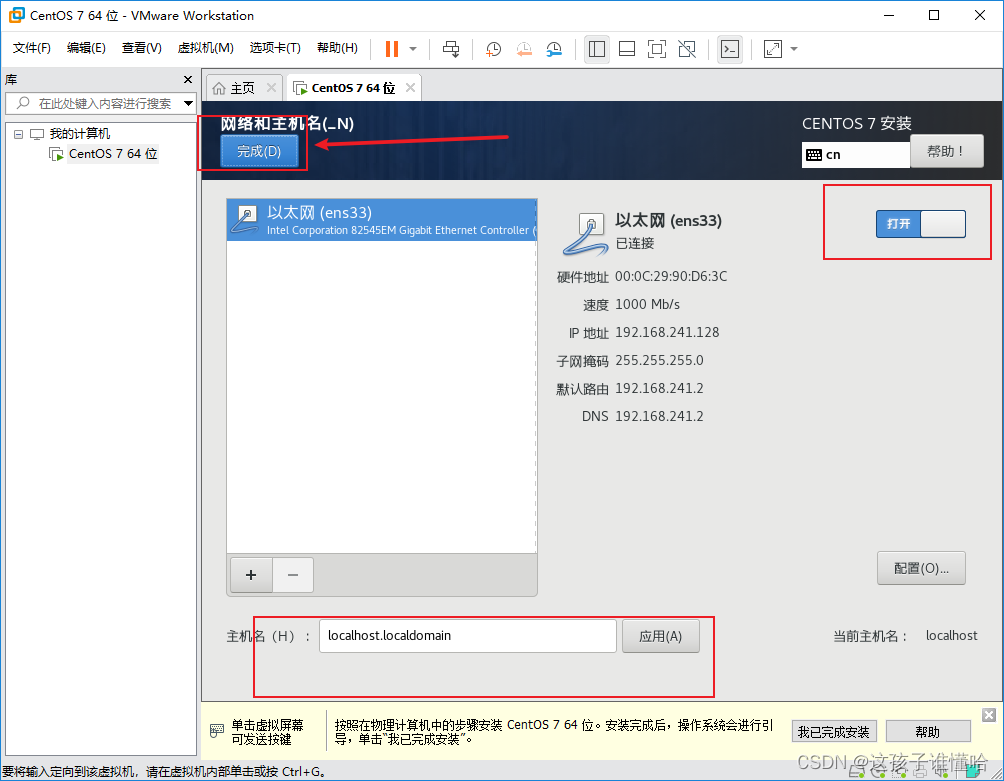Click the hardware address 00:0C:29:90:D6:3C
1004x781 pixels.
point(671,277)
